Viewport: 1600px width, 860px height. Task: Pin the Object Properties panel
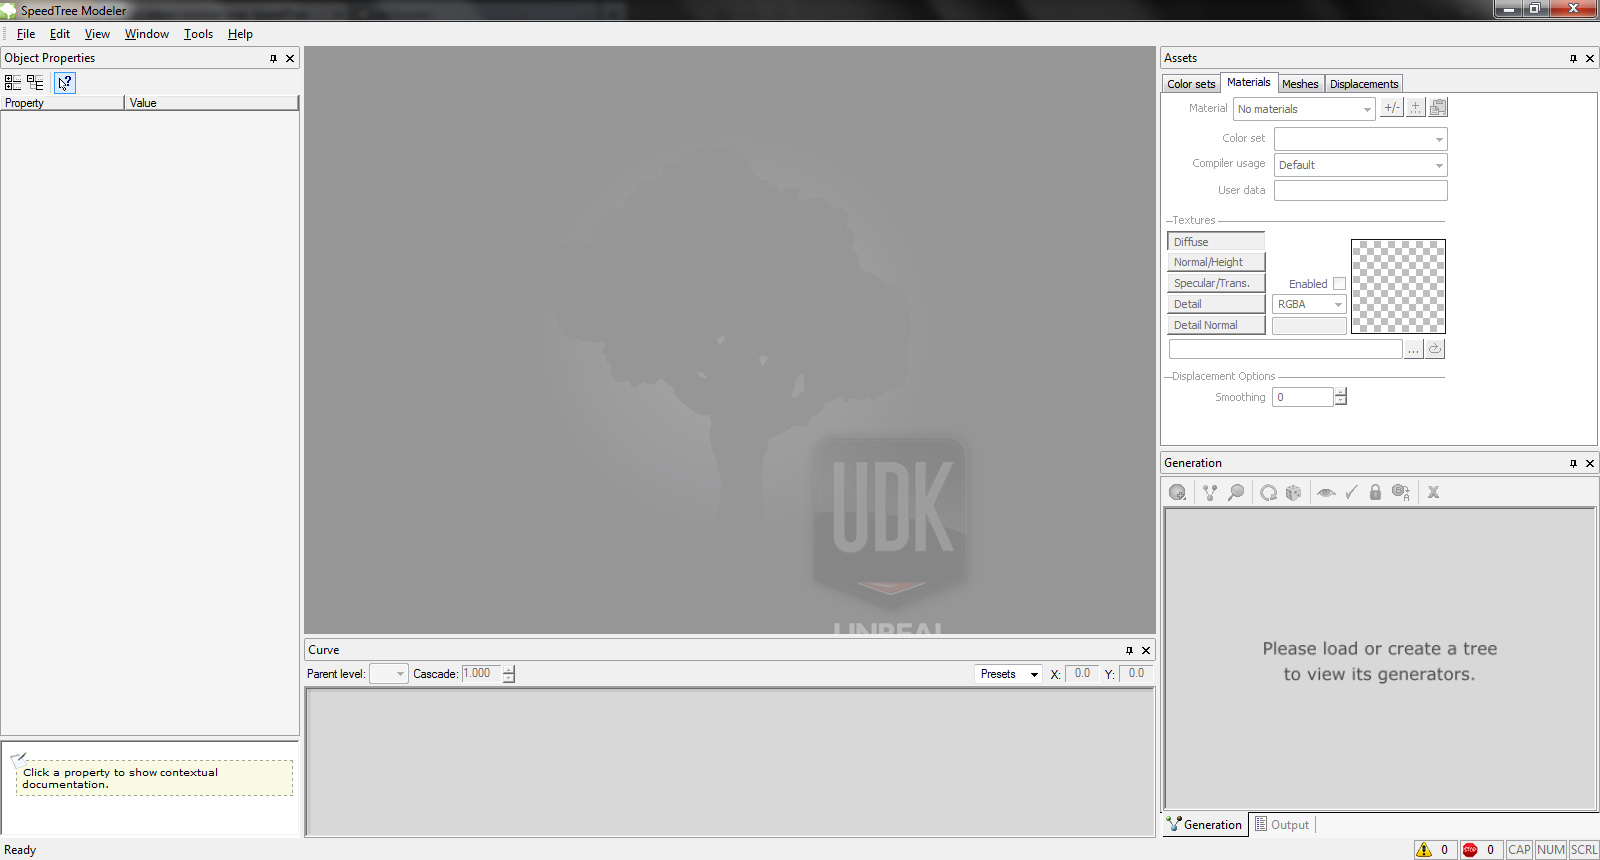(273, 58)
